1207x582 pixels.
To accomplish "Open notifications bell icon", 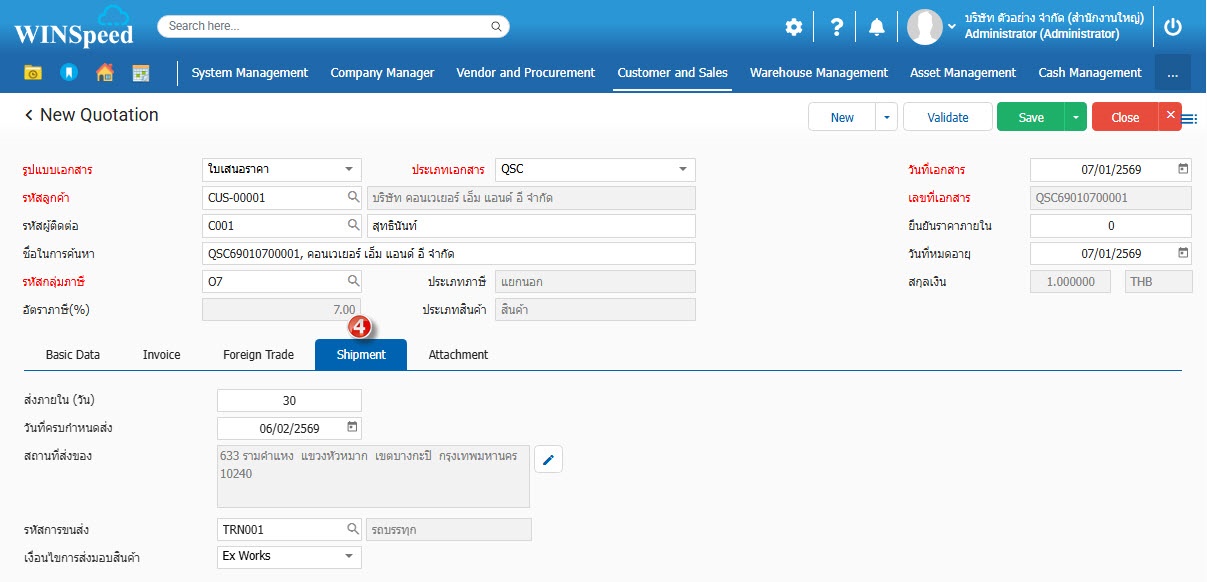I will click(877, 27).
